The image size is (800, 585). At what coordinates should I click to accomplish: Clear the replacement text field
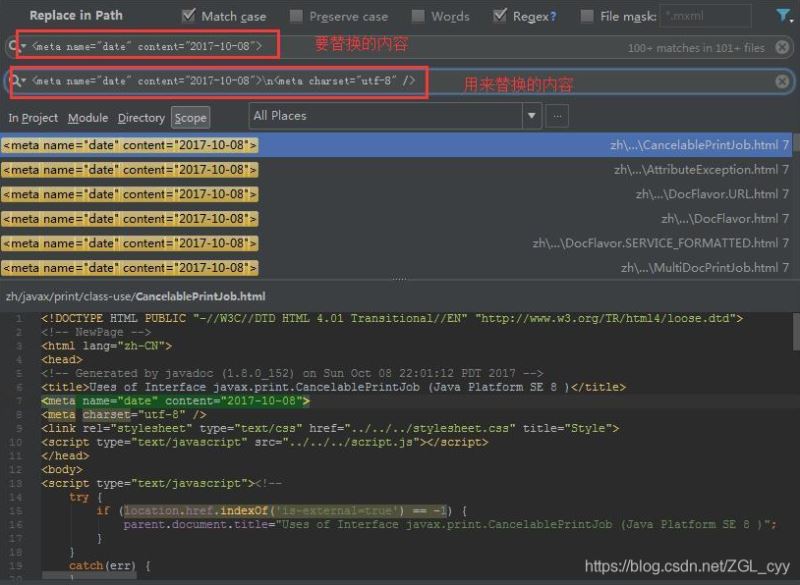(x=782, y=82)
